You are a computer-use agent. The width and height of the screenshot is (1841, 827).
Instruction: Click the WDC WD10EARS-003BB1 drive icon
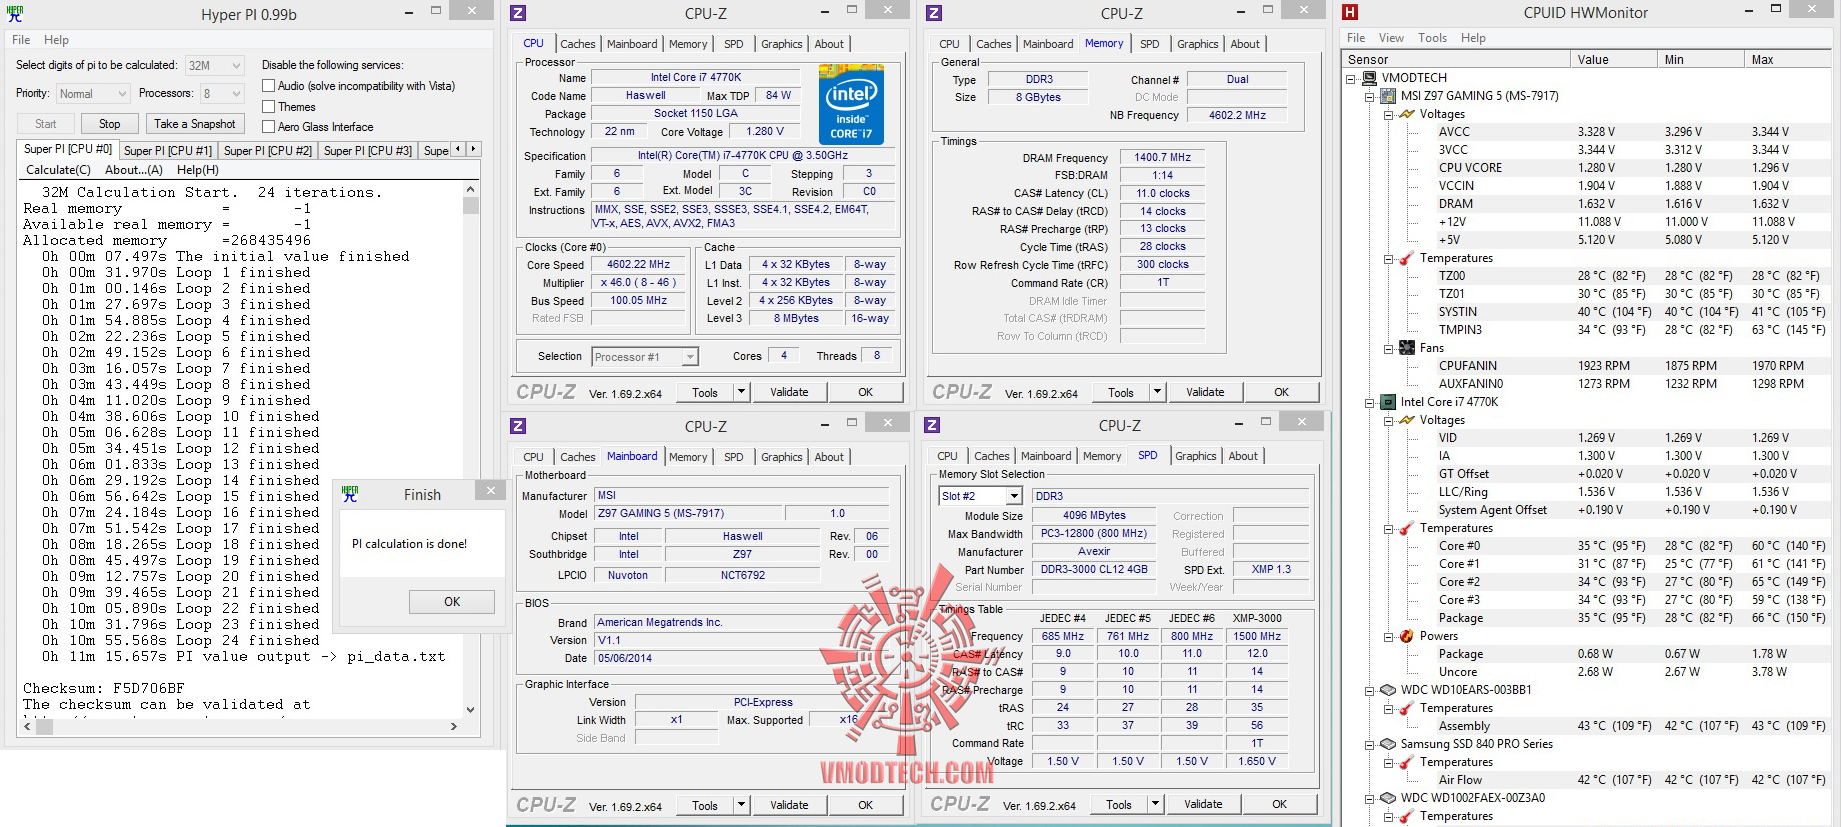click(x=1388, y=690)
